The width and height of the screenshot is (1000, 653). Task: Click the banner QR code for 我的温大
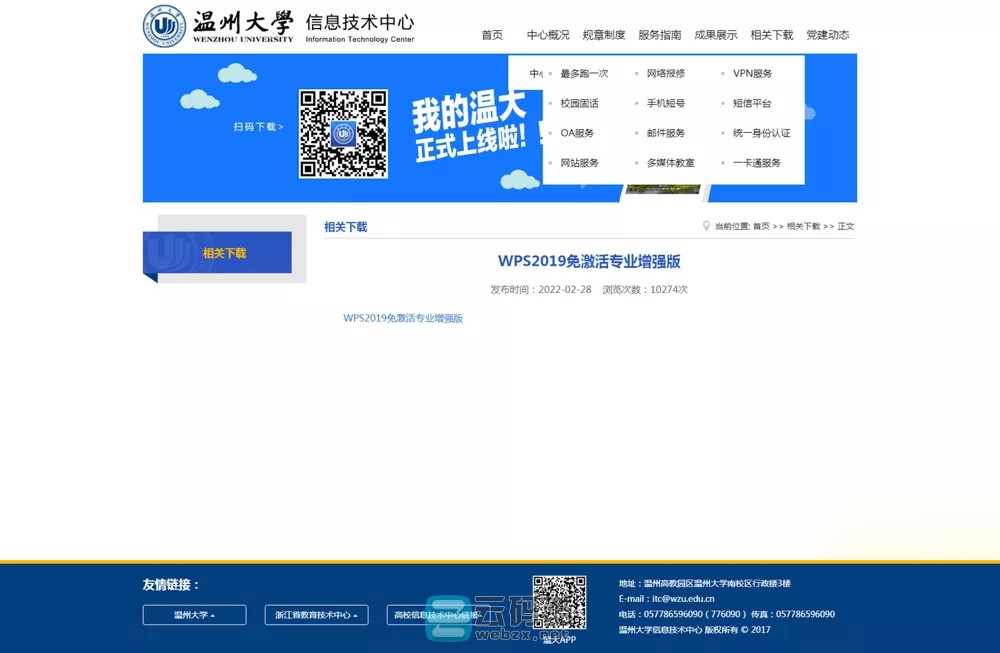[x=343, y=134]
